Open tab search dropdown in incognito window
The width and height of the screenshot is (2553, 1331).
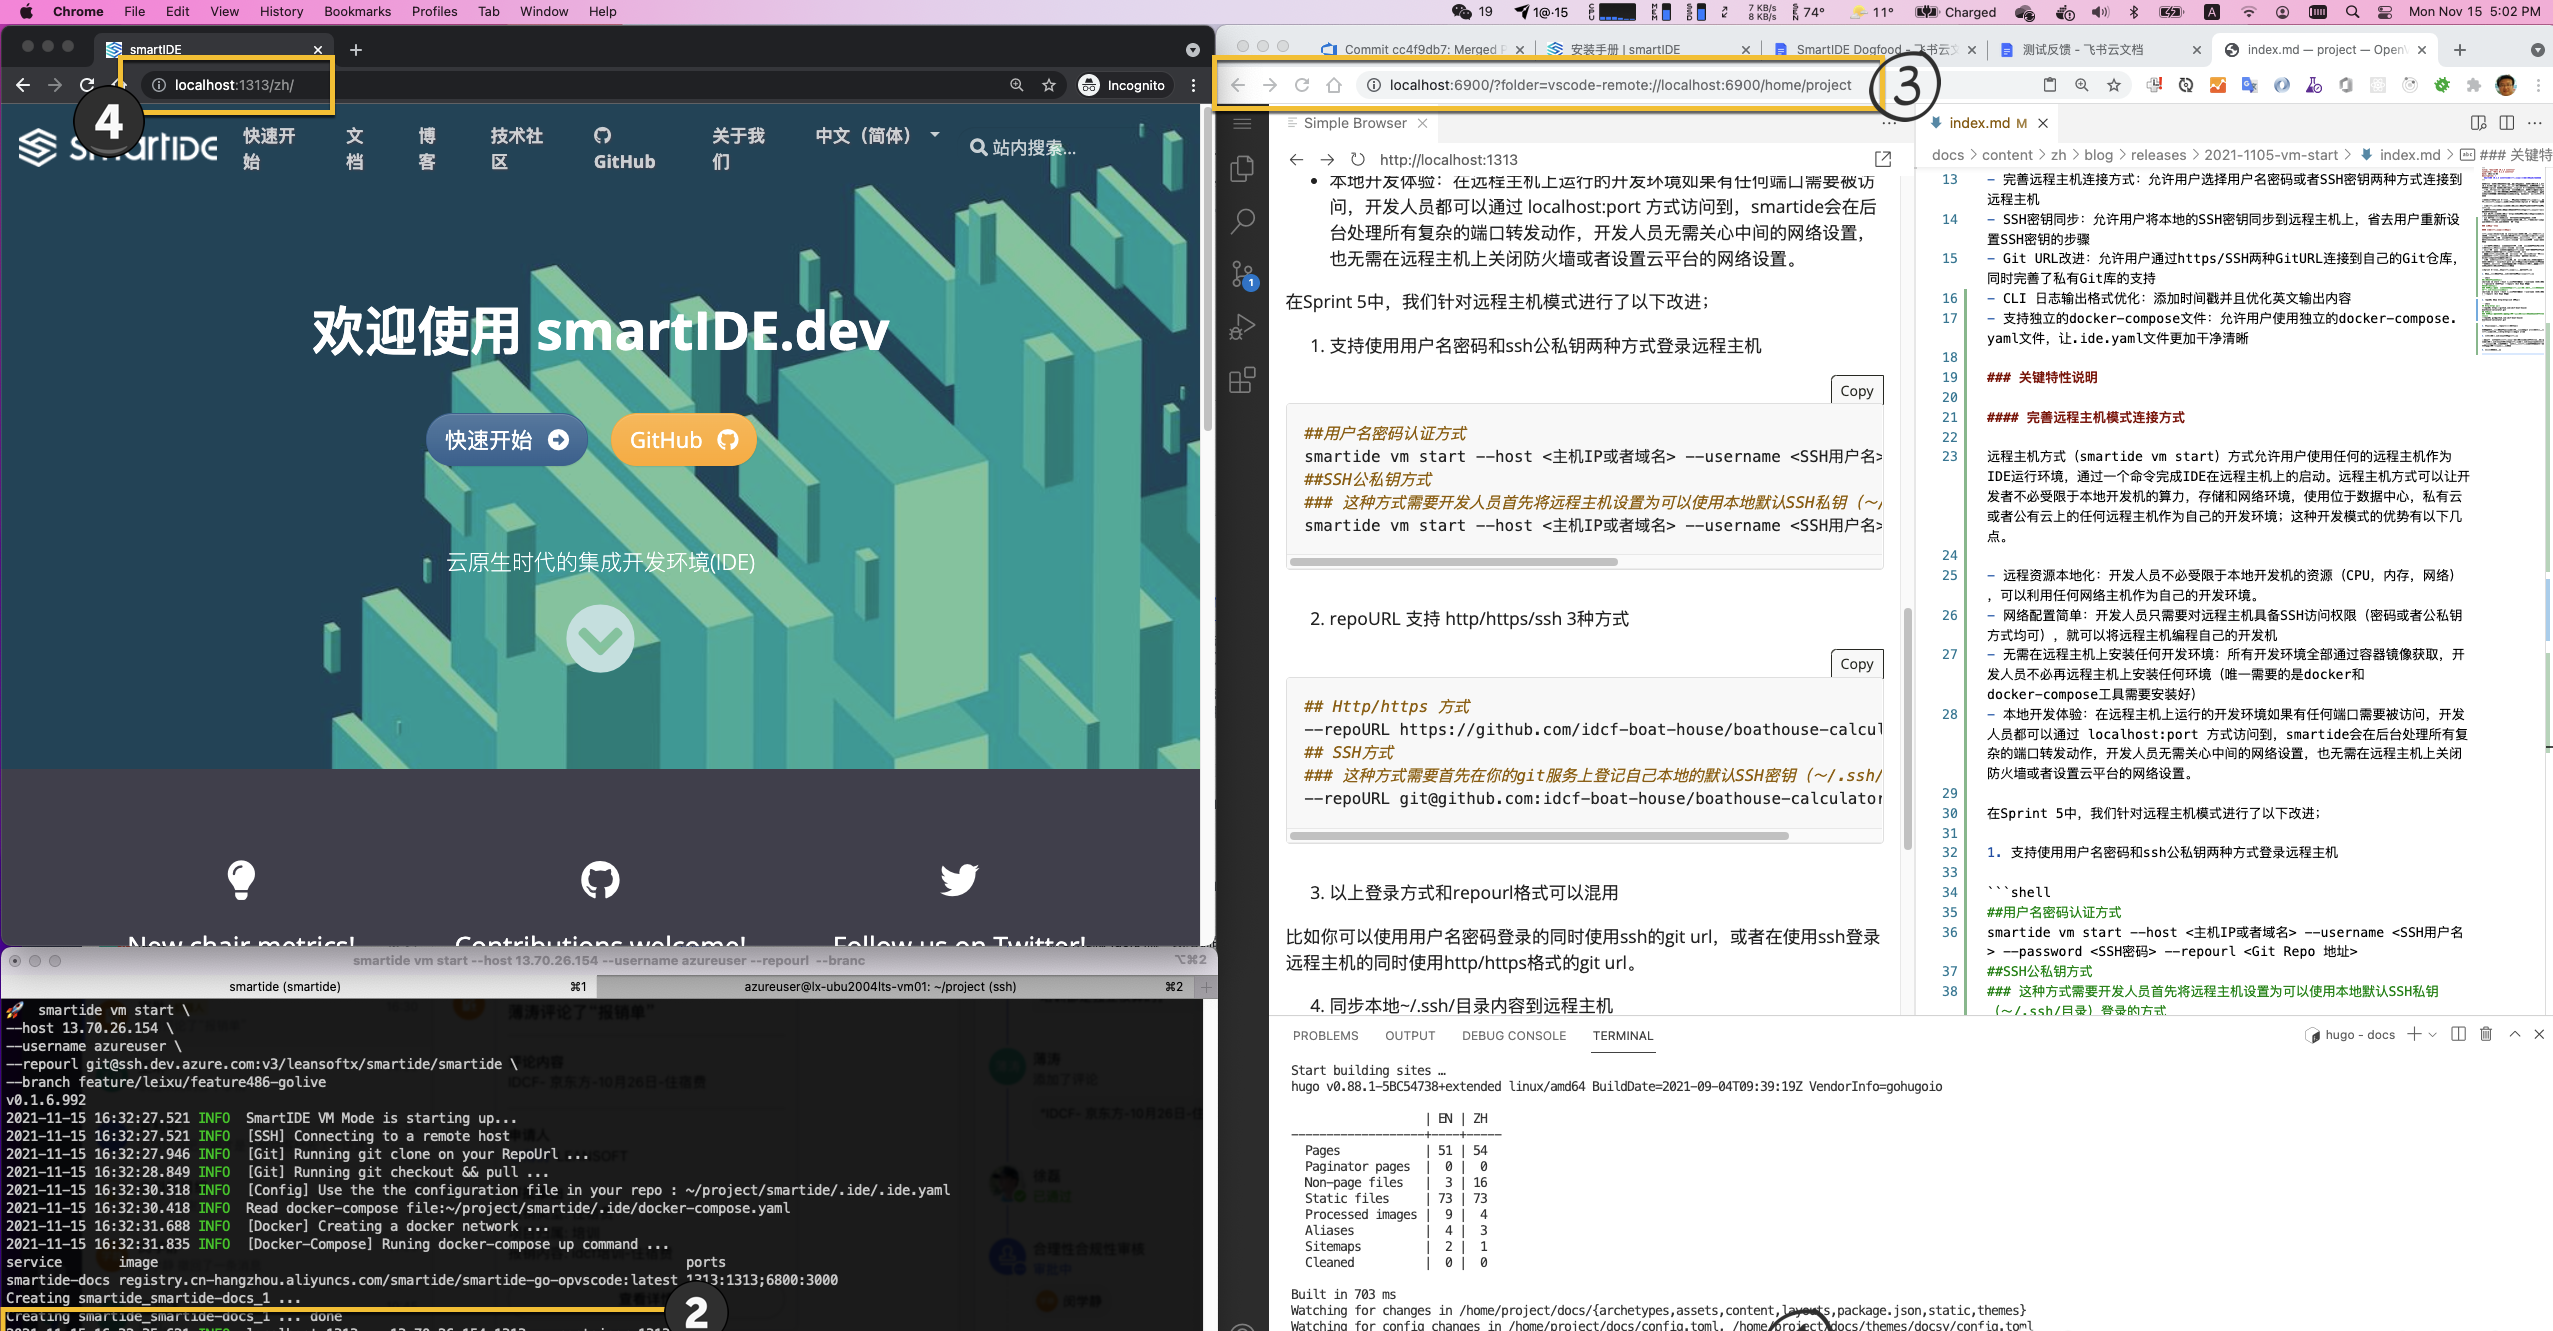(x=1192, y=49)
